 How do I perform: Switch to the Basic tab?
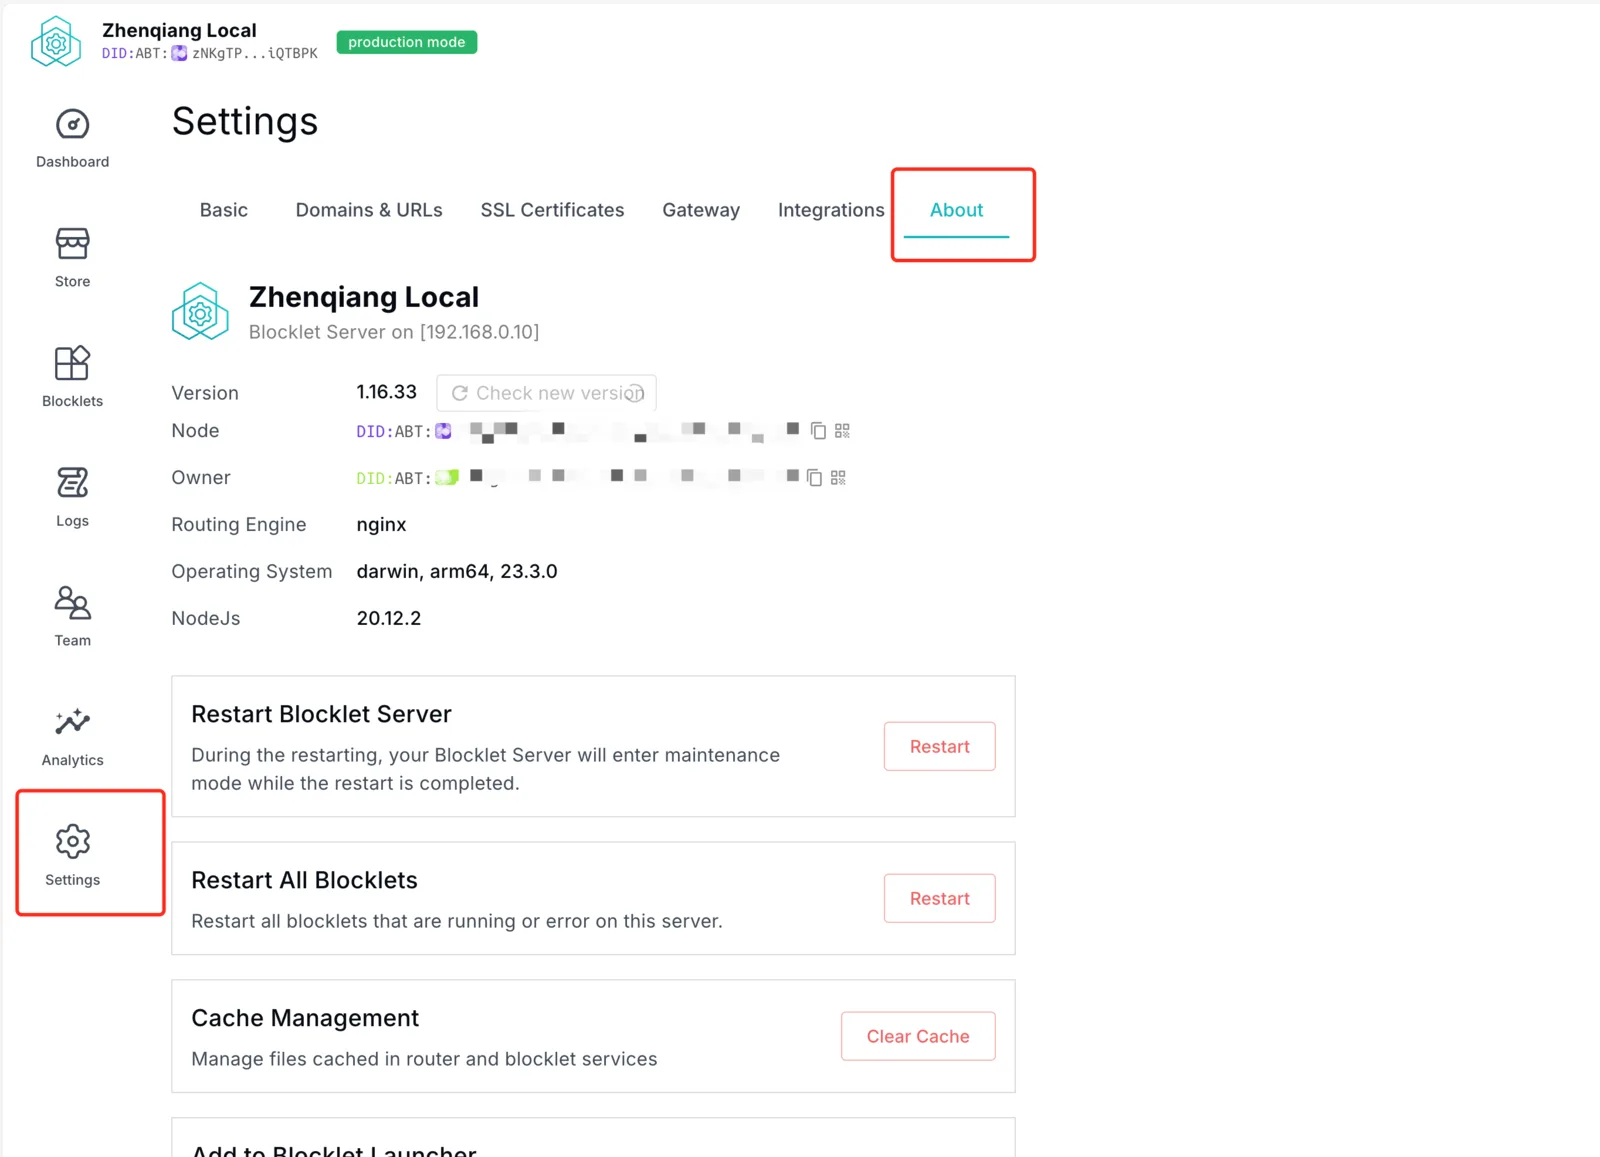coord(224,210)
